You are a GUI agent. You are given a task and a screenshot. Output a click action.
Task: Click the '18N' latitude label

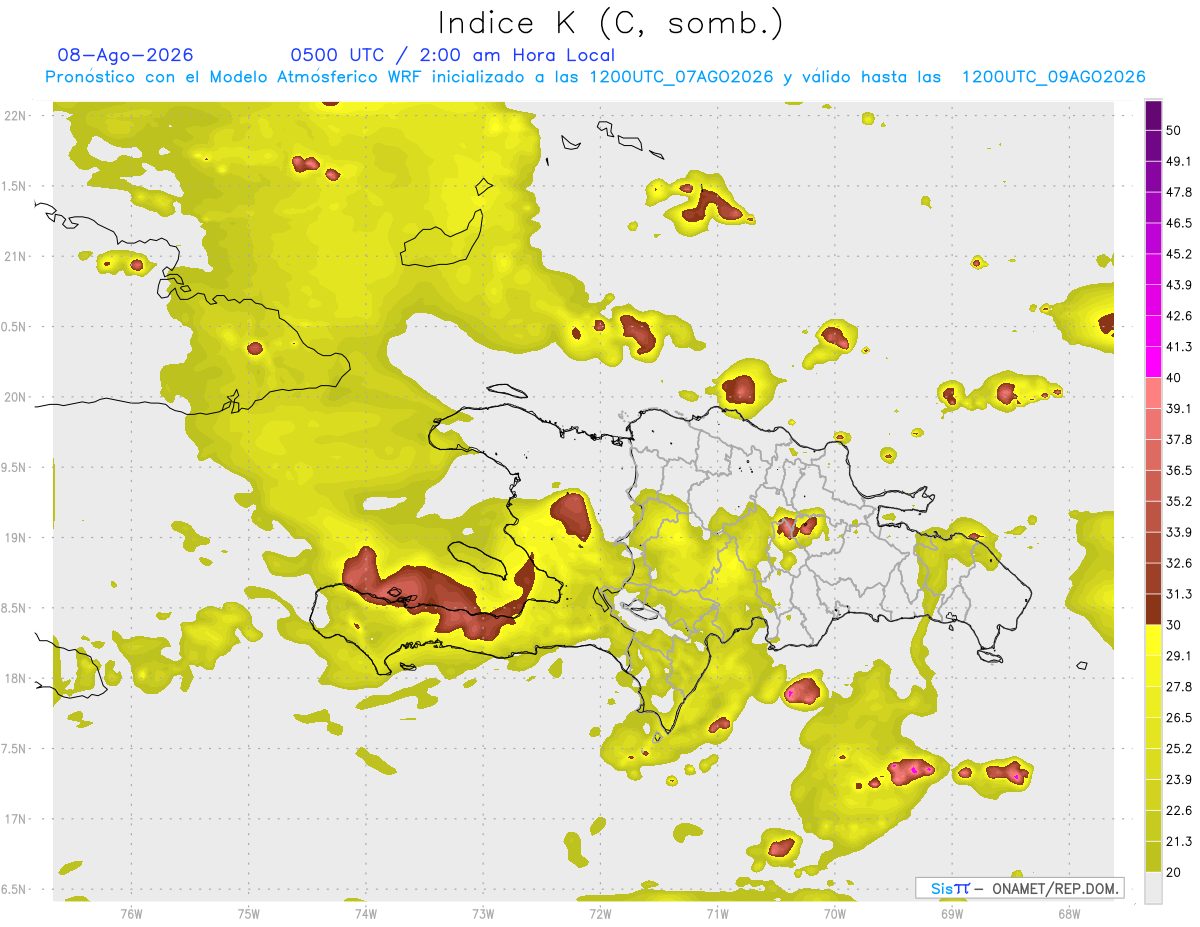click(x=15, y=678)
